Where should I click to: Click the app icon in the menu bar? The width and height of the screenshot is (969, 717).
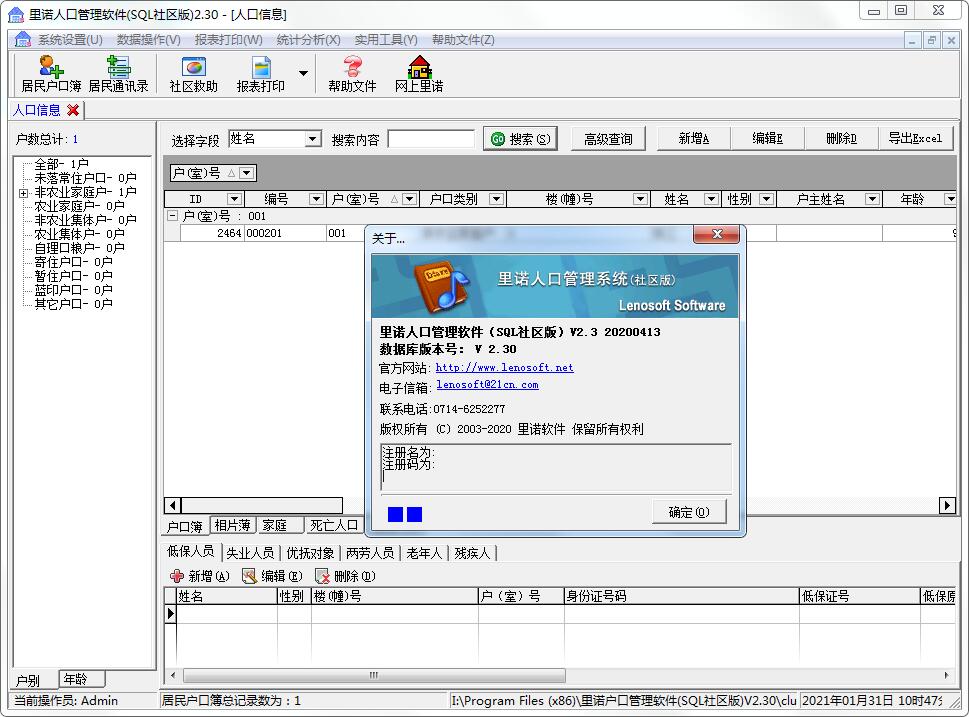click(23, 40)
